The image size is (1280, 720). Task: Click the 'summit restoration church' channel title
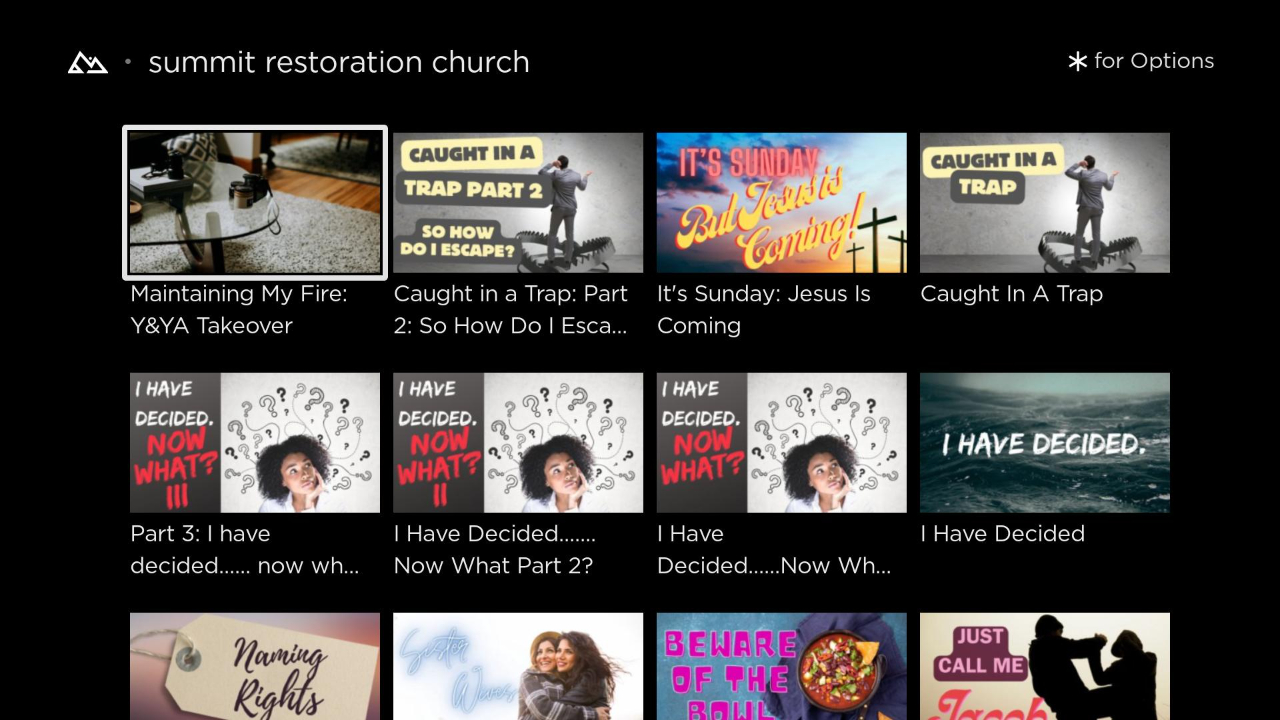[339, 62]
